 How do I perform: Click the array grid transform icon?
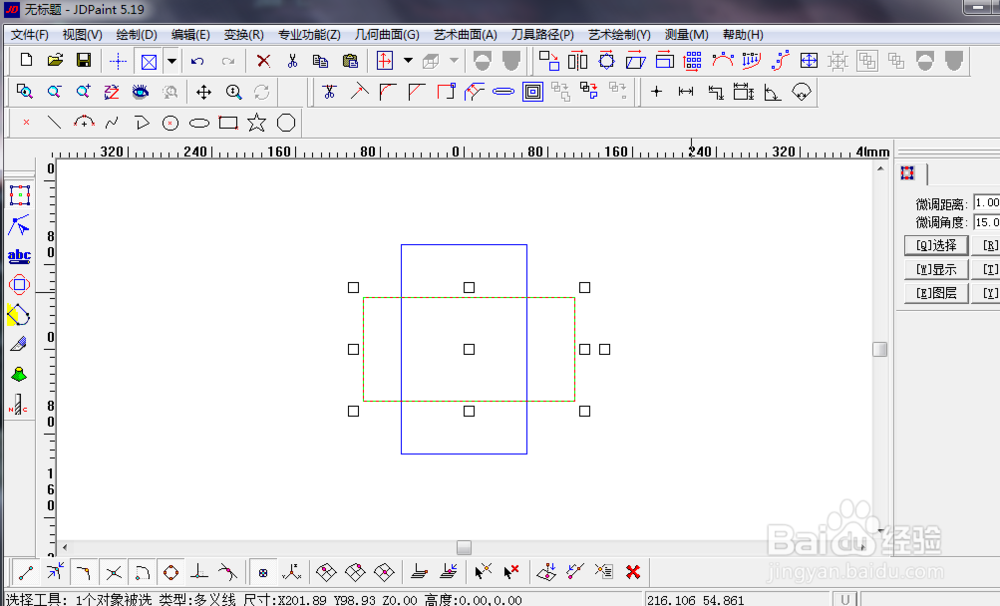693,61
